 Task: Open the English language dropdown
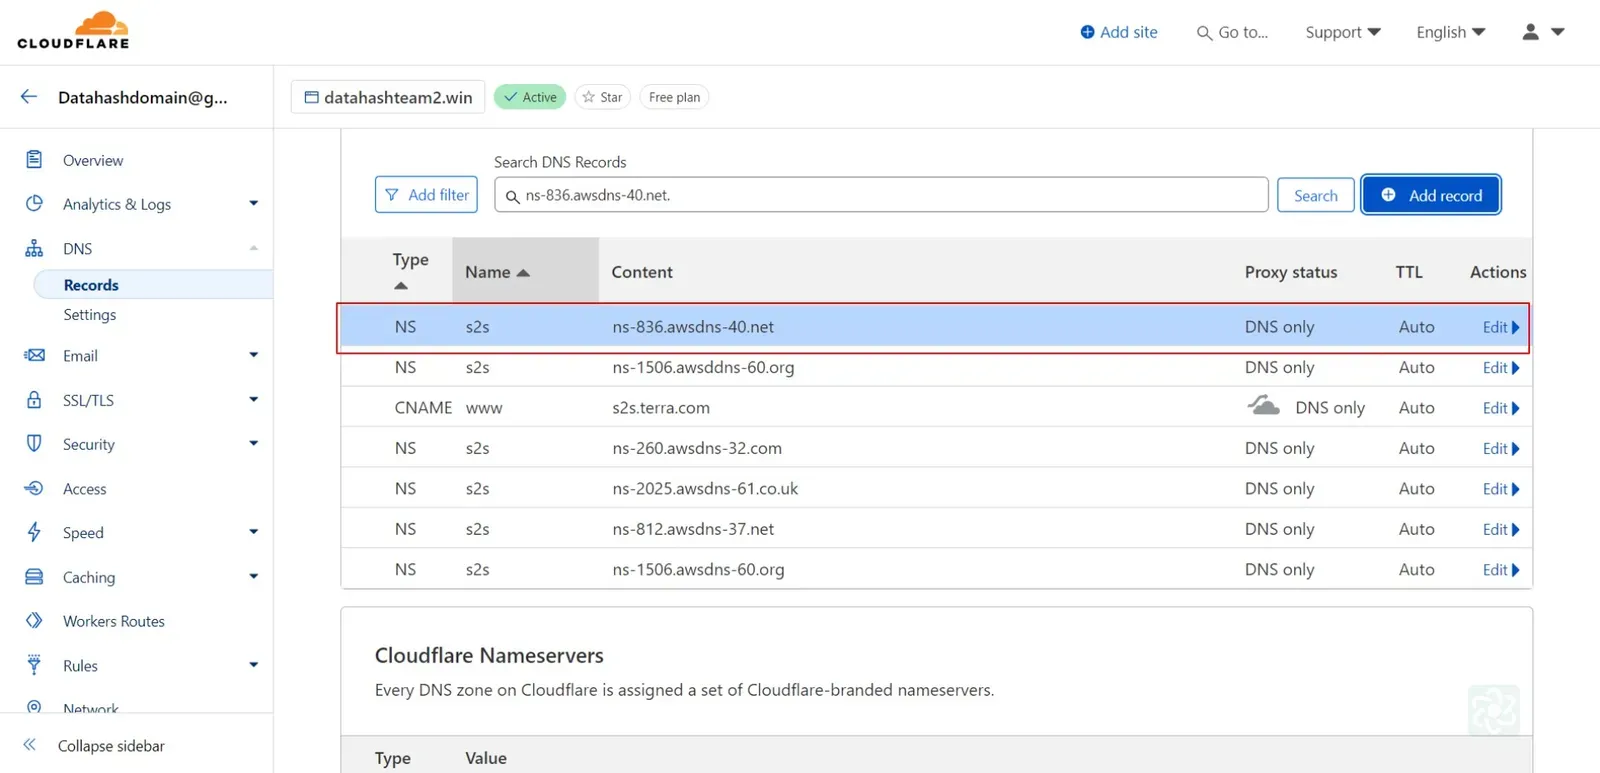point(1451,32)
